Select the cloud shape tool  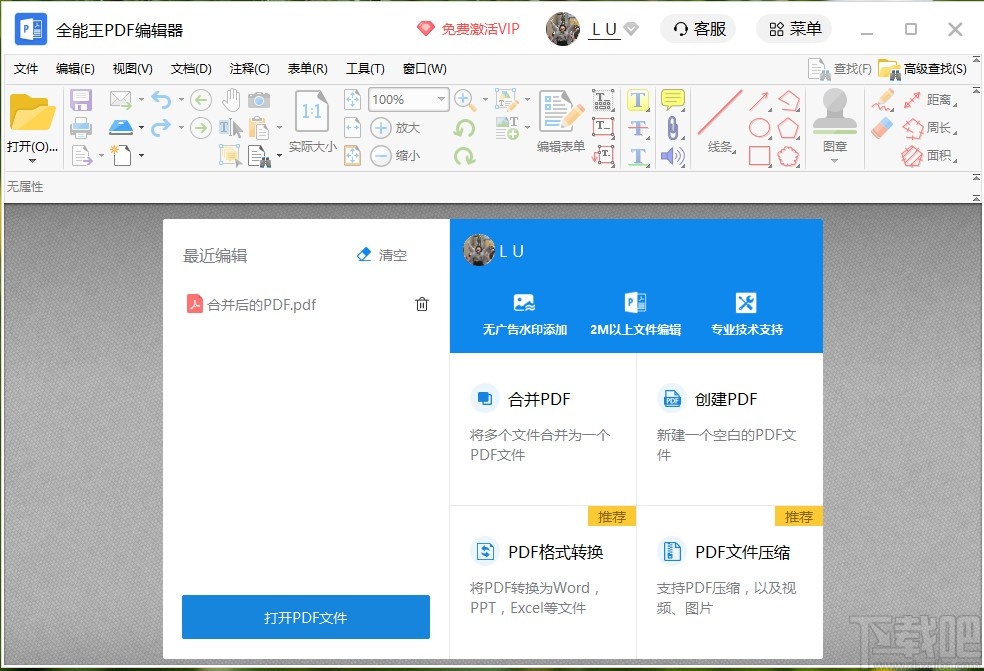788,156
